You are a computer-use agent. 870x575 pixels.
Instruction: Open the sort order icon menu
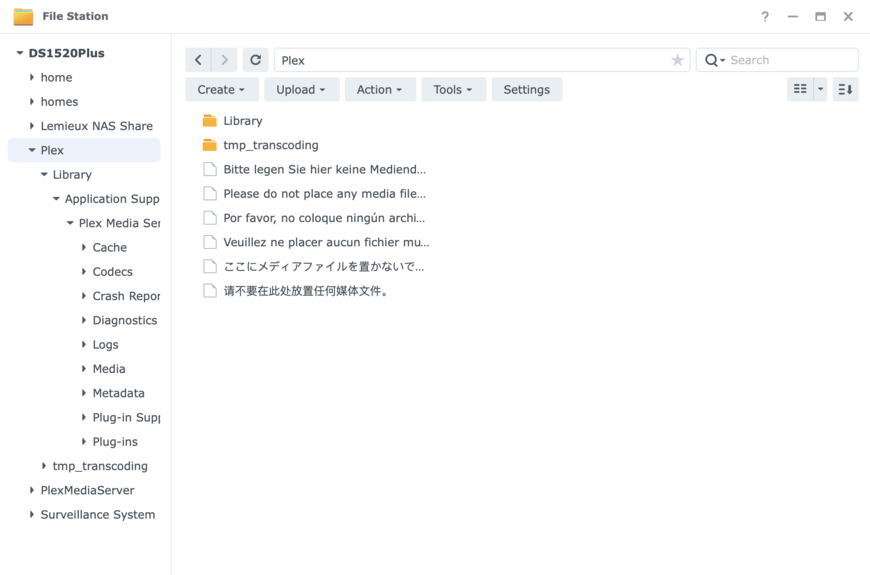point(845,89)
